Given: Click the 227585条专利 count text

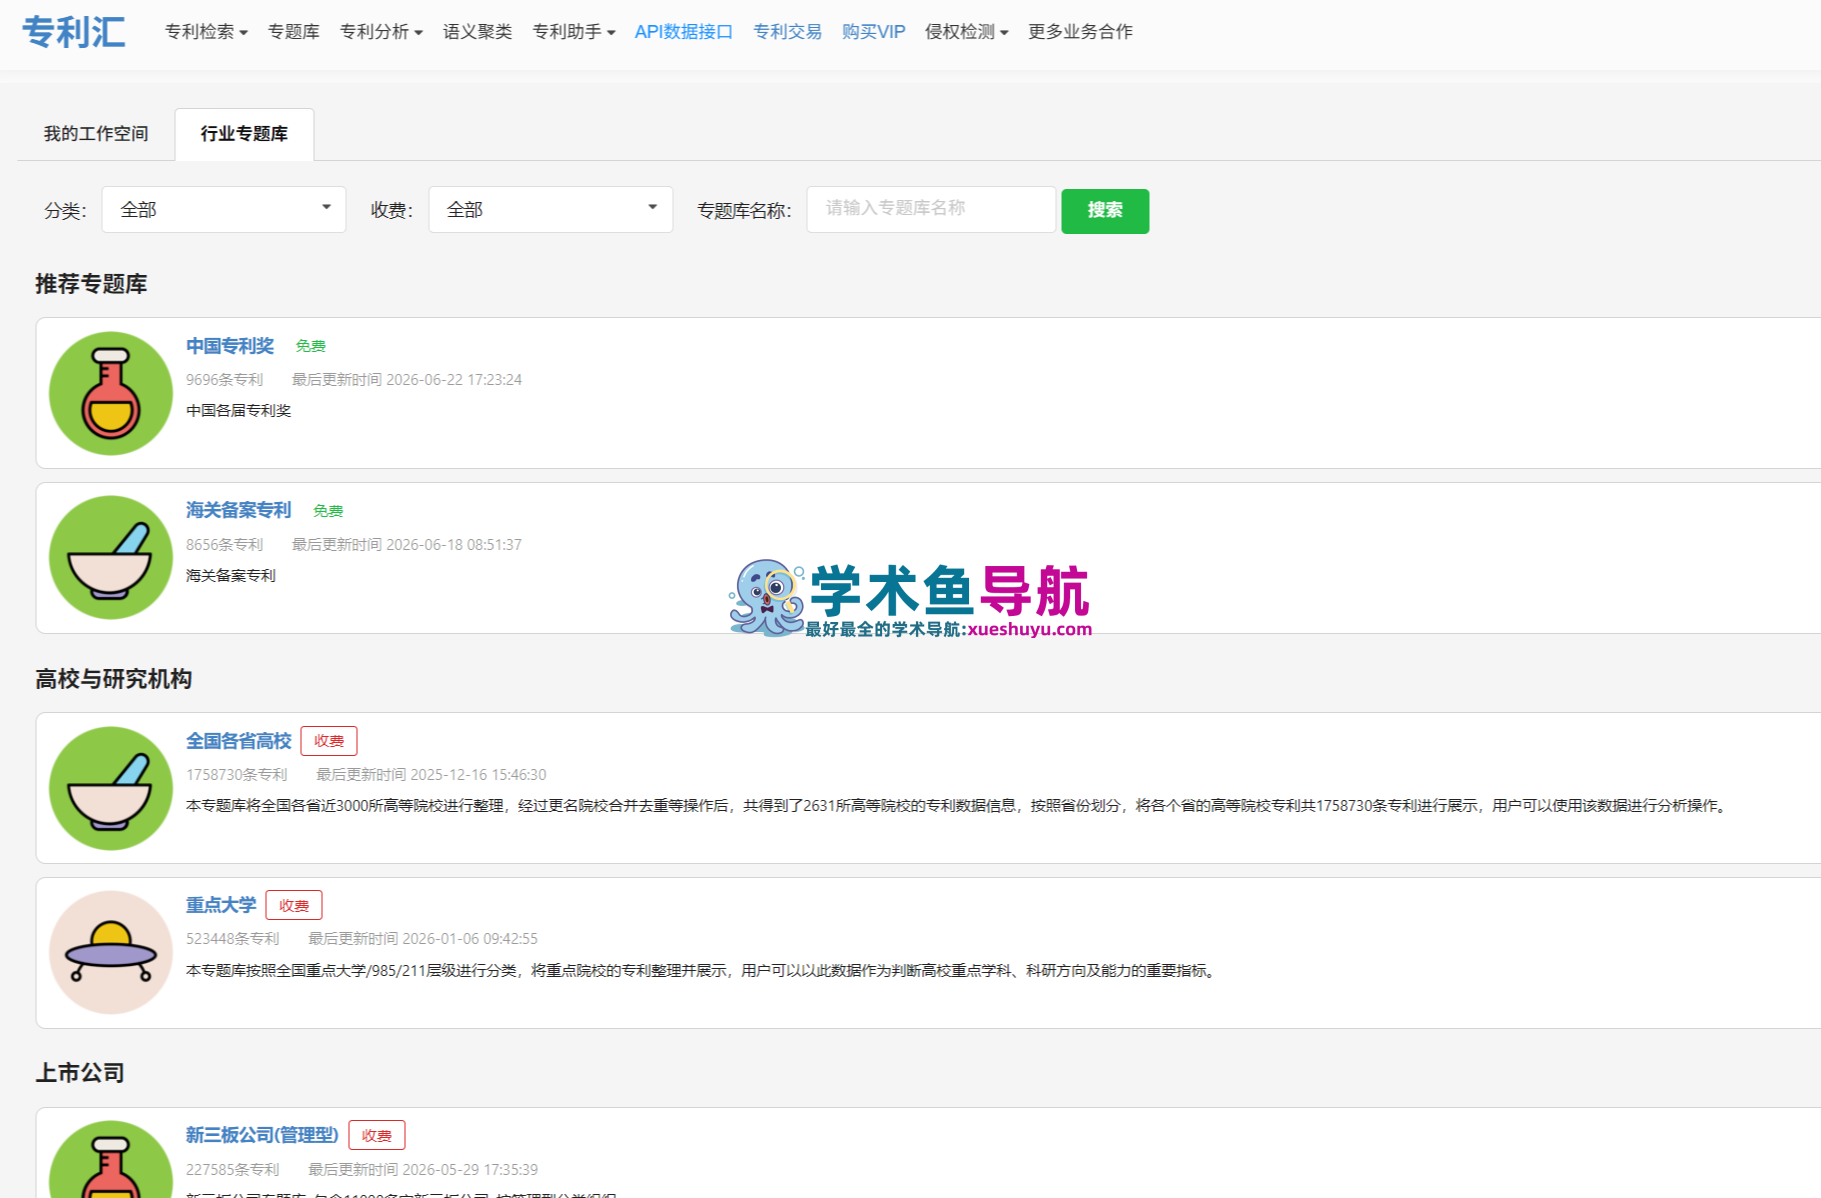Looking at the screenshot, I should coord(232,1170).
